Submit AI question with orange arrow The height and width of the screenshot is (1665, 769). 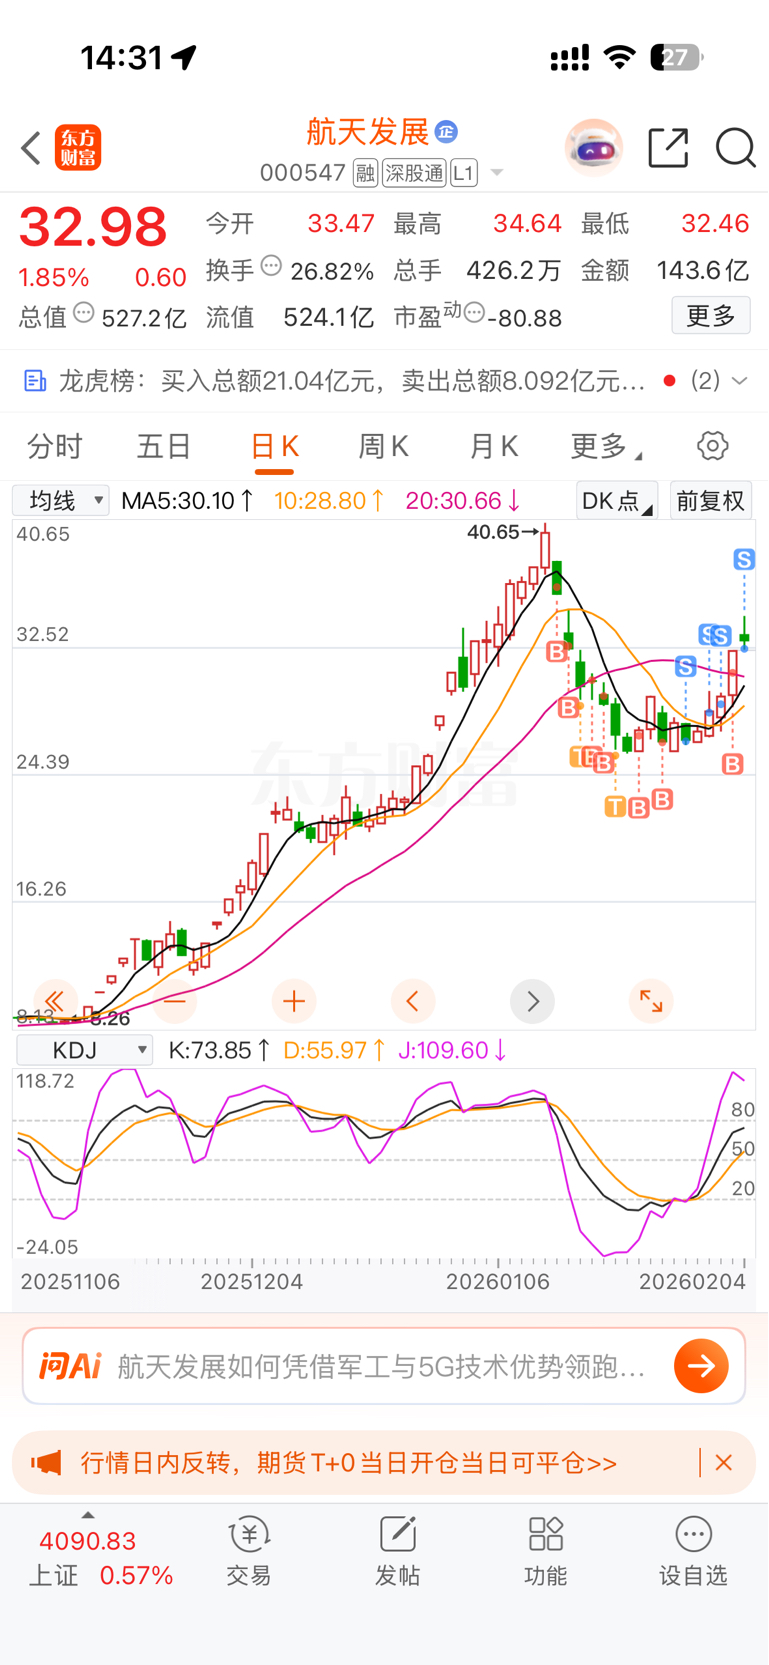pyautogui.click(x=701, y=1366)
